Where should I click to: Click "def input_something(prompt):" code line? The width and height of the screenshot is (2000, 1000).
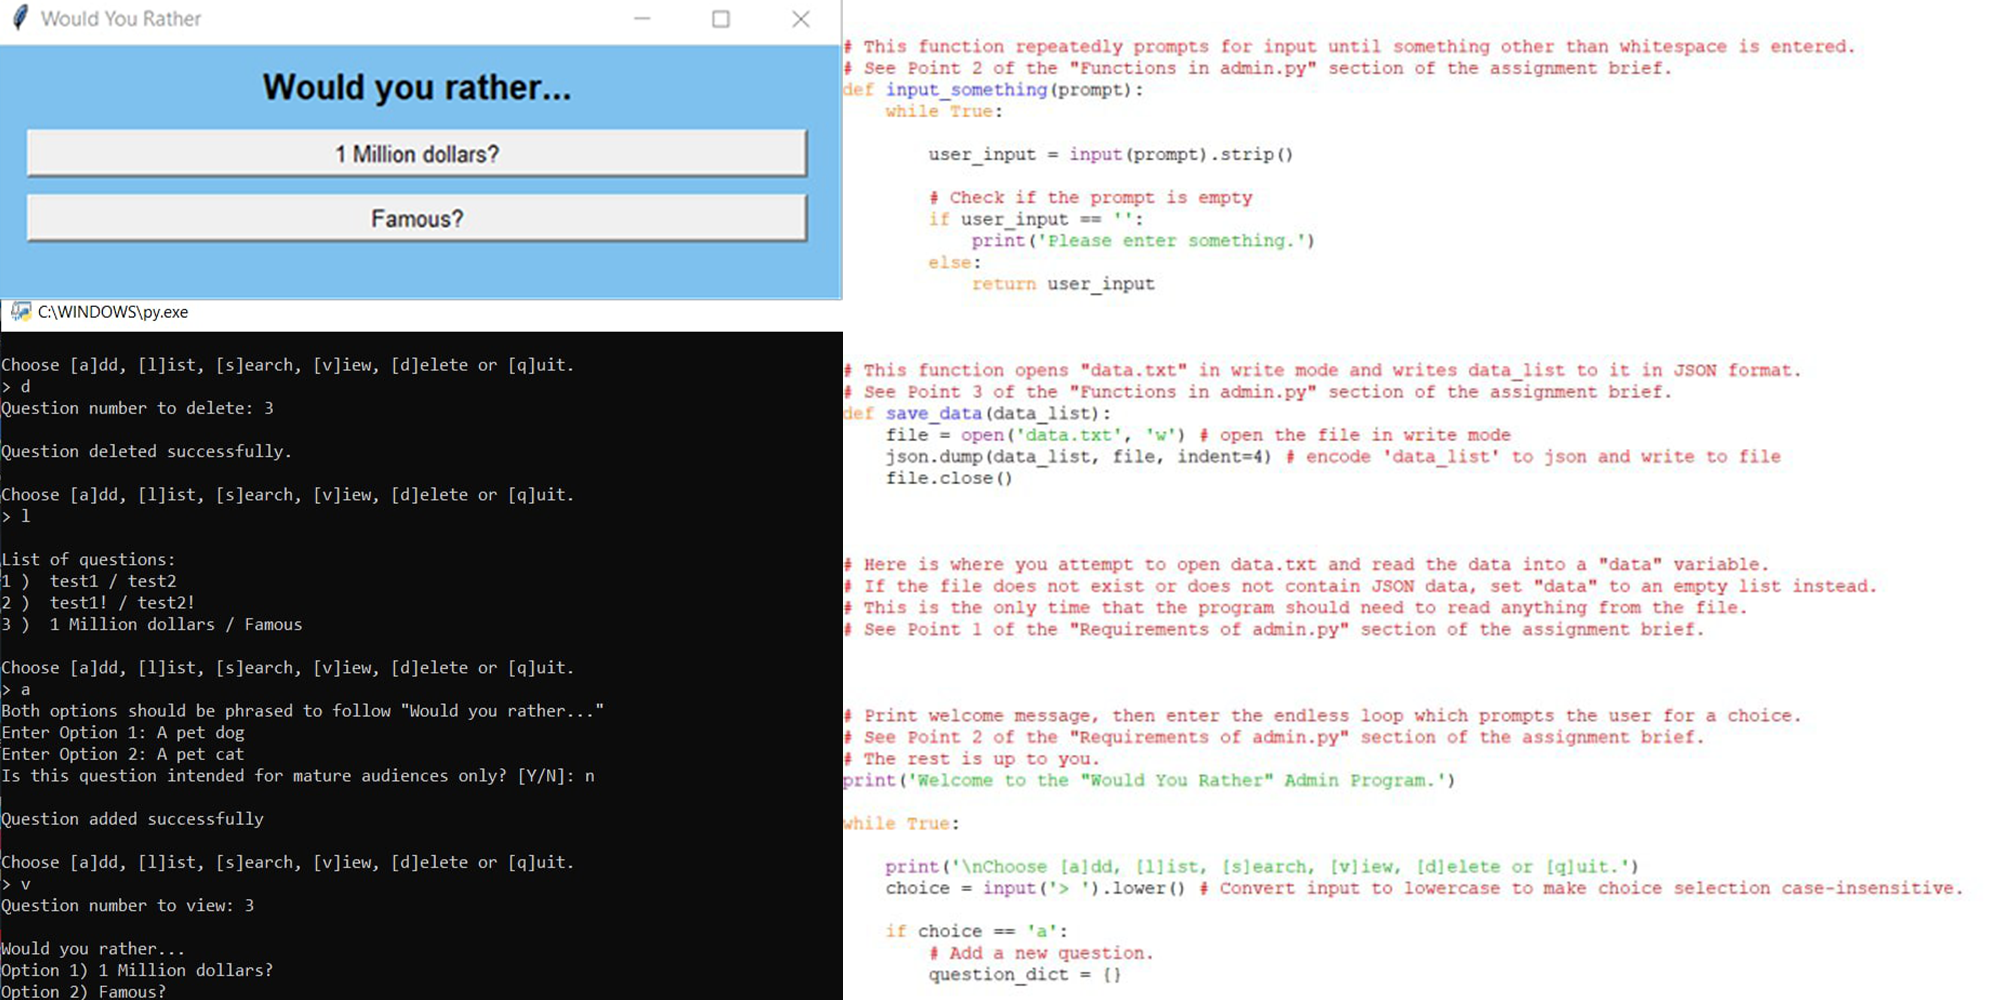coord(993,90)
